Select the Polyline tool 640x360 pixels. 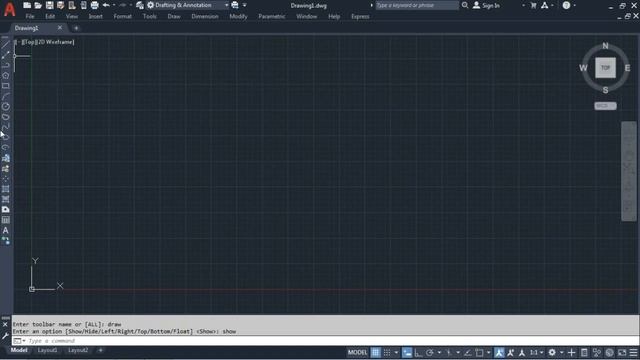[5, 65]
